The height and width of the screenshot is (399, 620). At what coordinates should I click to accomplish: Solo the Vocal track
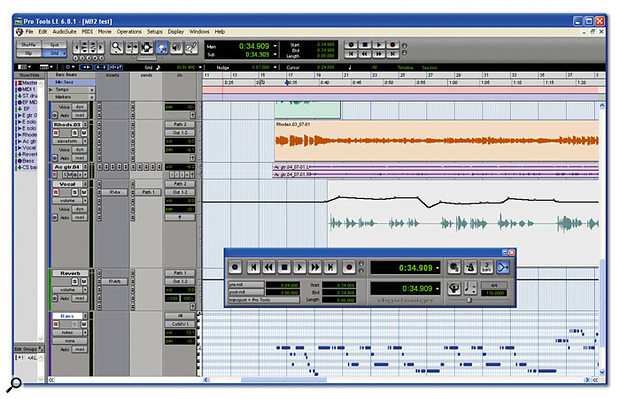click(x=75, y=192)
